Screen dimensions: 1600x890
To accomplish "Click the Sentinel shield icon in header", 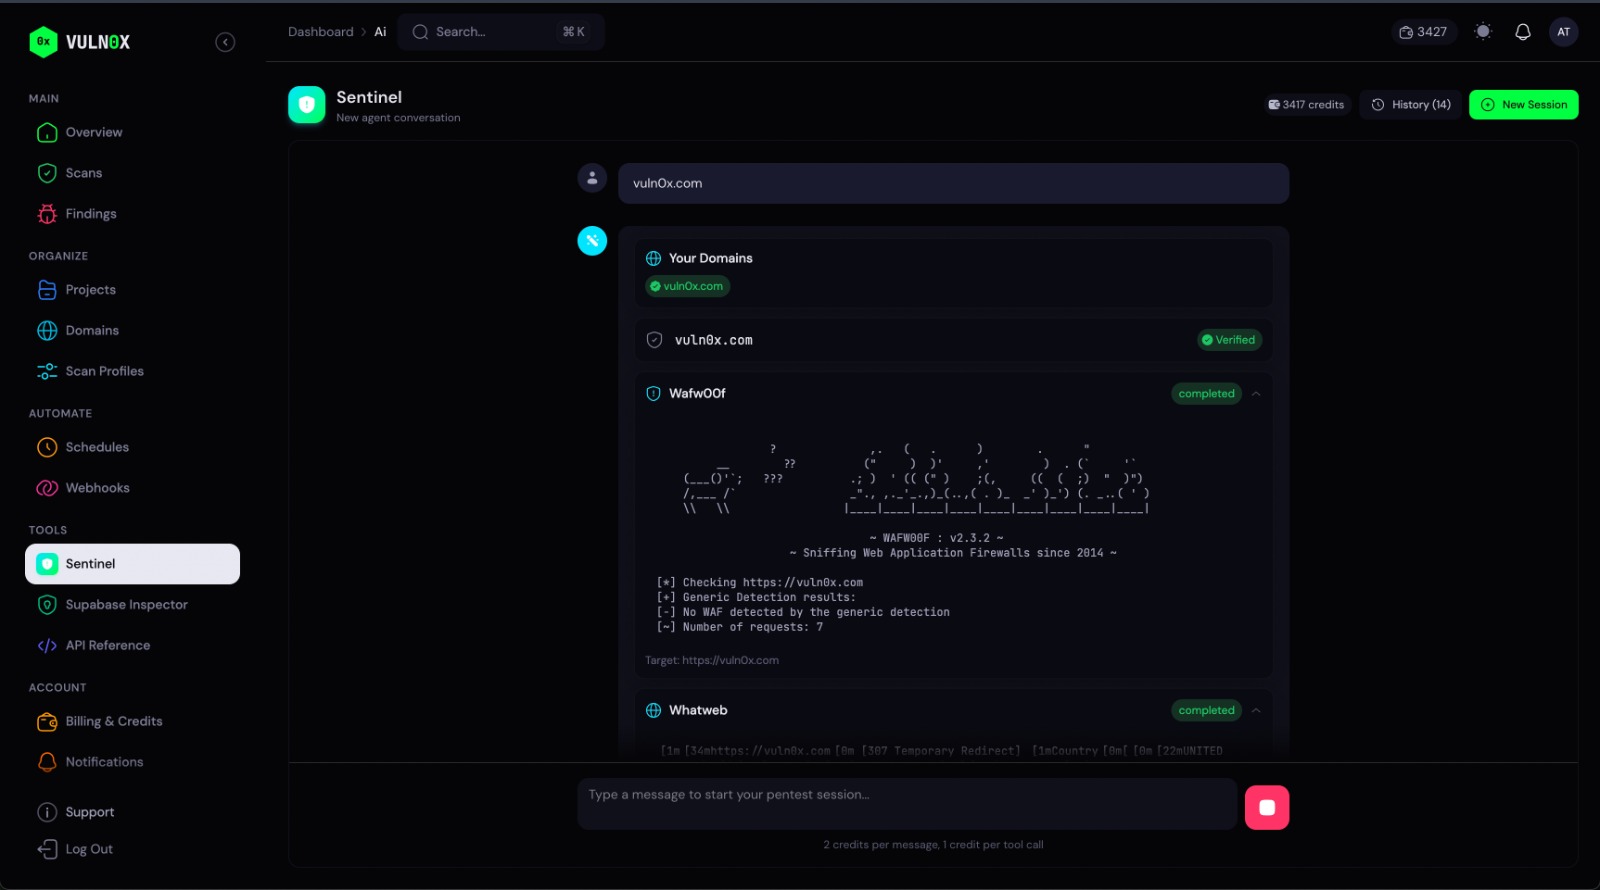I will point(307,105).
